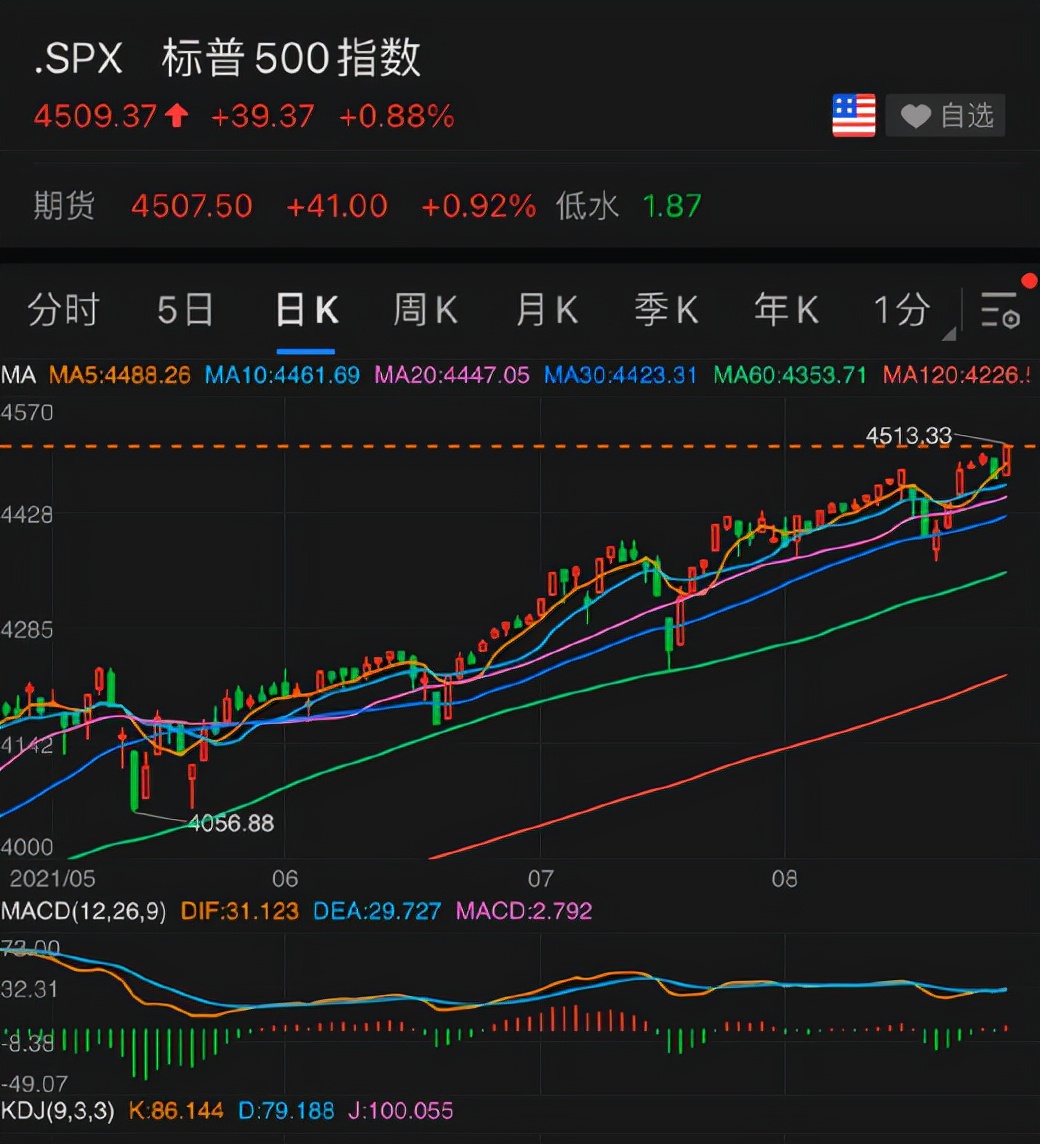Image resolution: width=1040 pixels, height=1144 pixels.
Task: Click the 08 month axis label
Action: (x=785, y=878)
